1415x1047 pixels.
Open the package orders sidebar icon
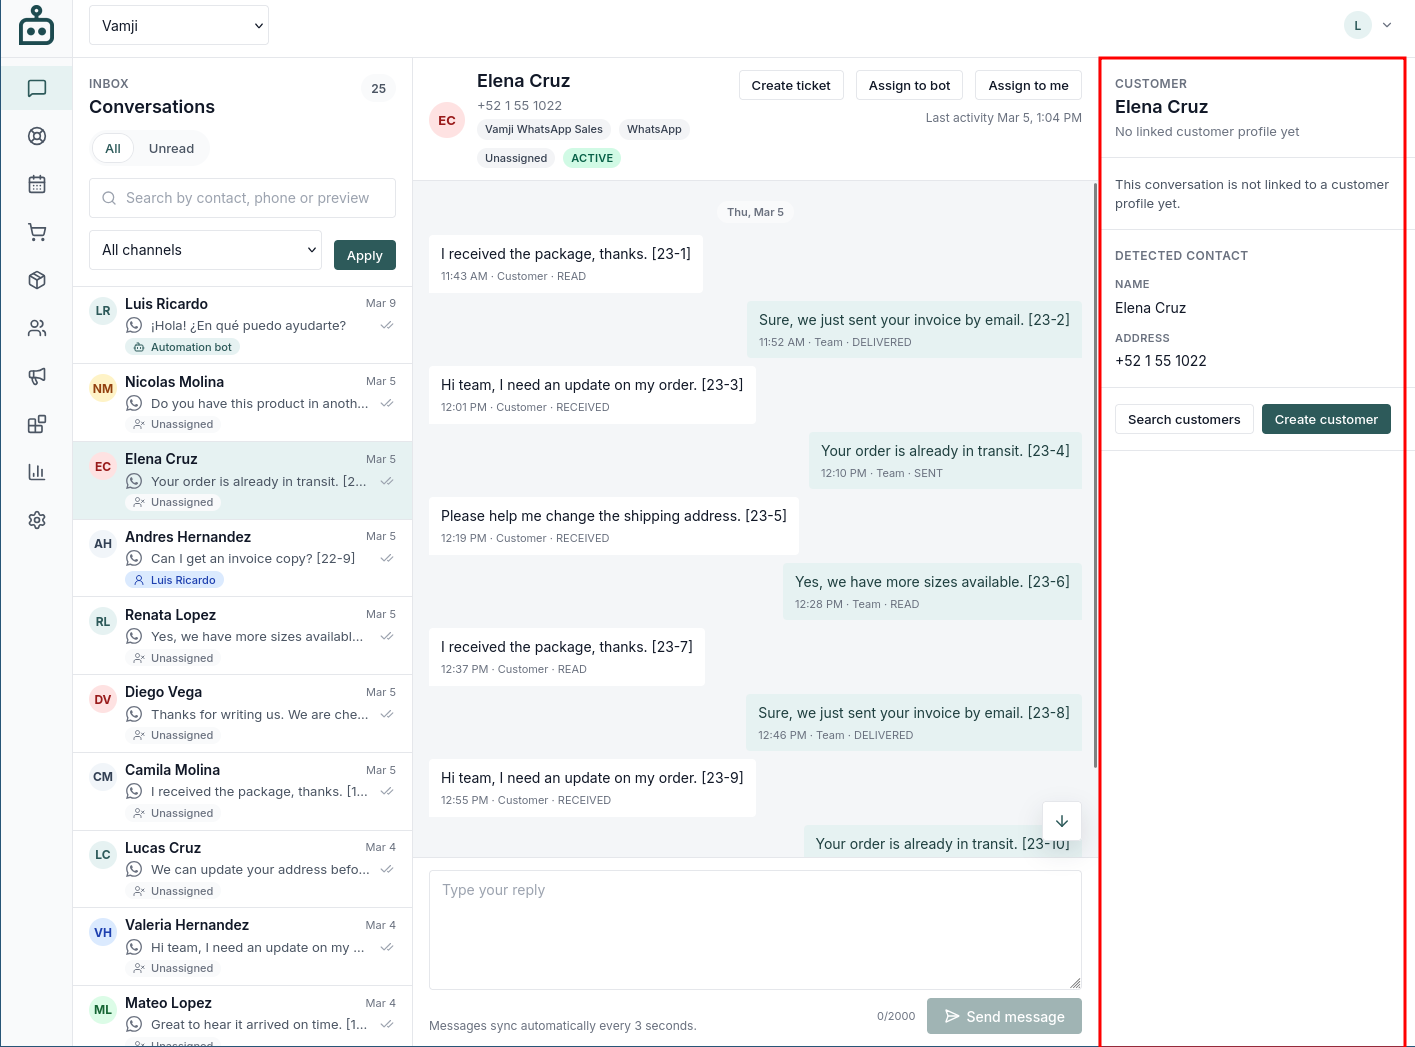tap(36, 280)
